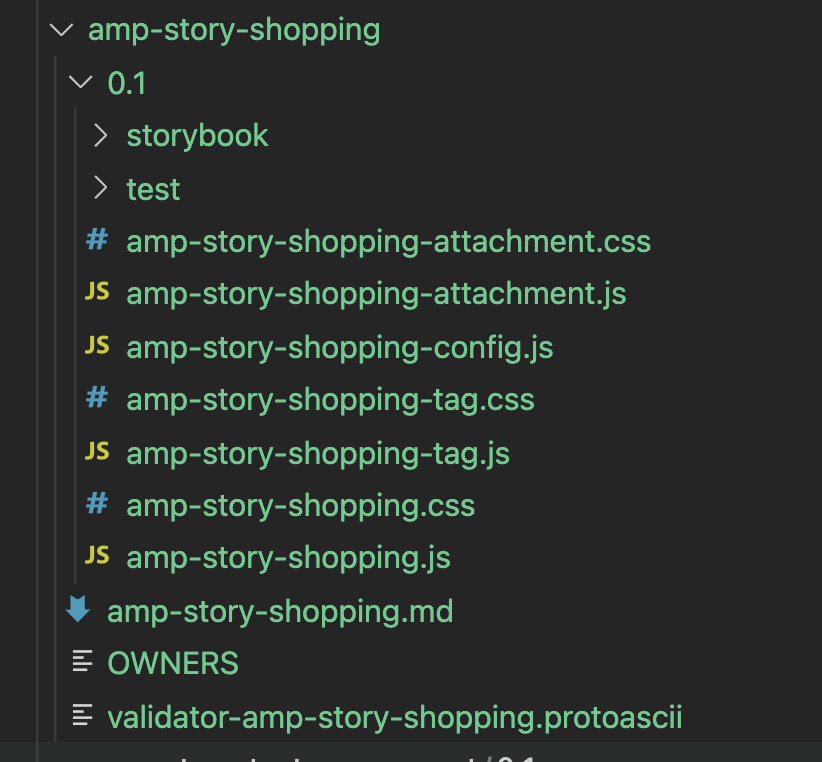
Task: Select amp-story-shopping-tag.css in the explorer
Action: coord(330,397)
